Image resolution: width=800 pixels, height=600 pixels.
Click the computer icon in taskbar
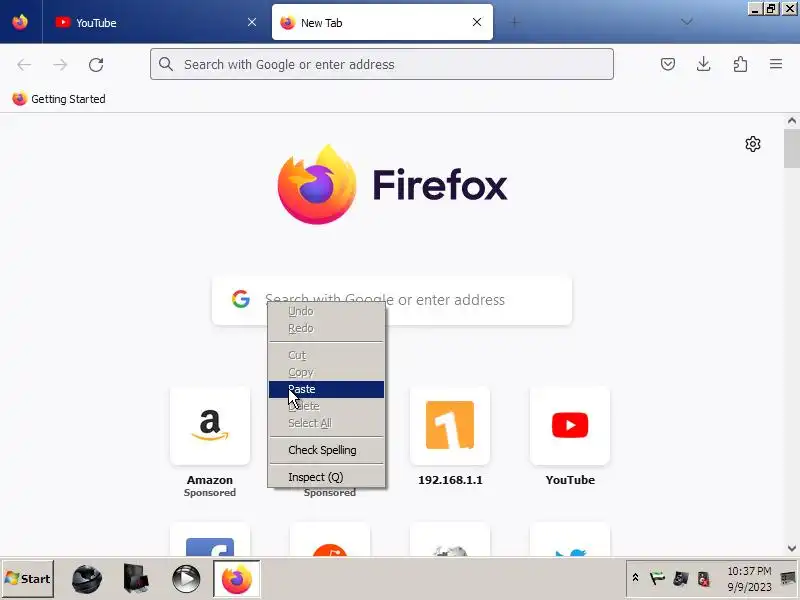[x=136, y=579]
